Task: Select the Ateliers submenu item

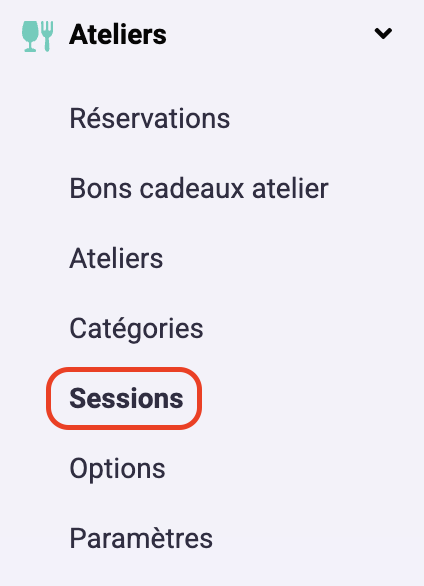Action: pos(116,258)
